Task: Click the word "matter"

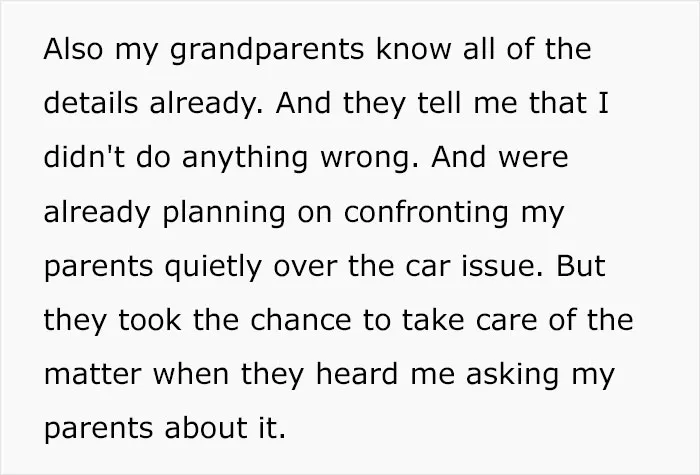Action: coord(93,375)
